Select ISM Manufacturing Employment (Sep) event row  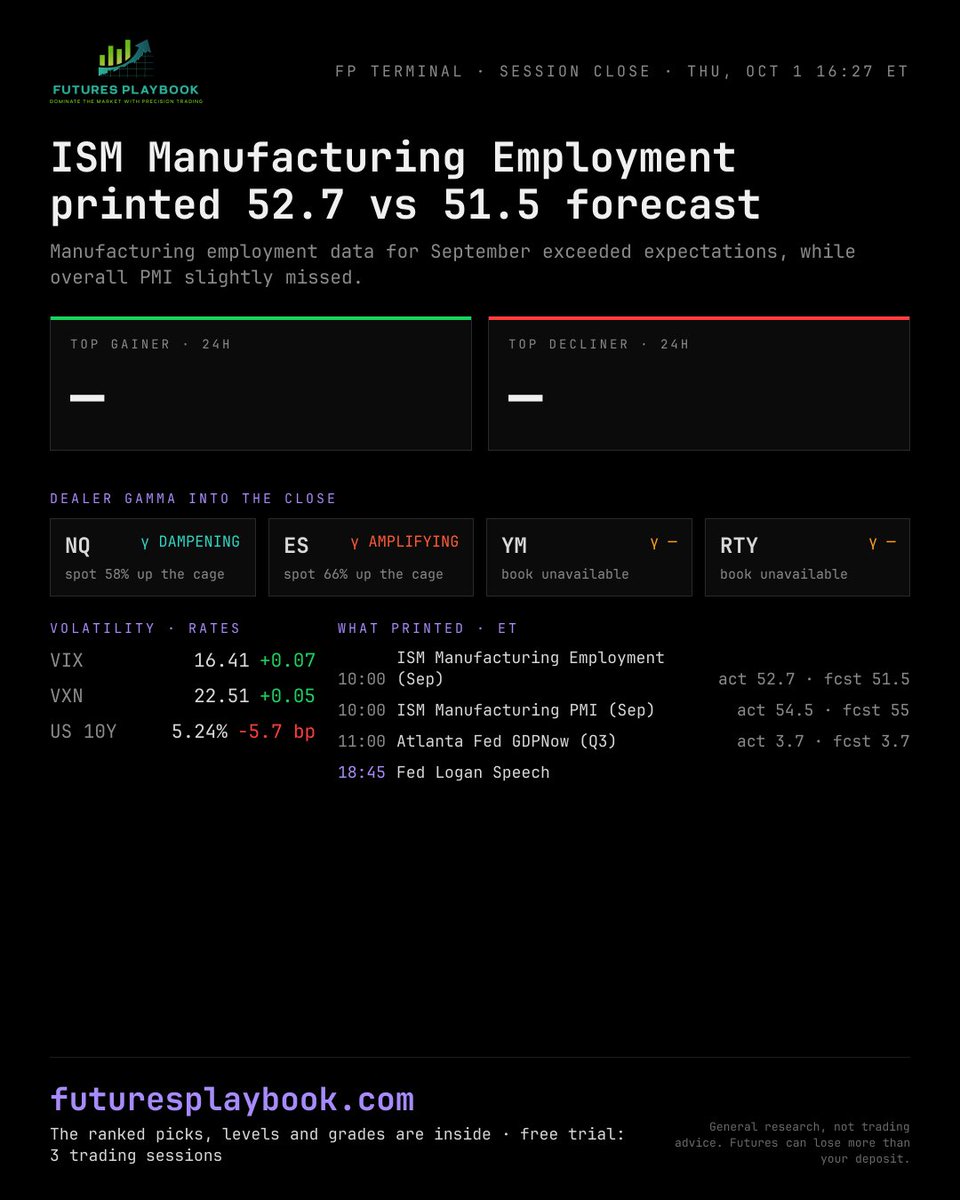624,668
